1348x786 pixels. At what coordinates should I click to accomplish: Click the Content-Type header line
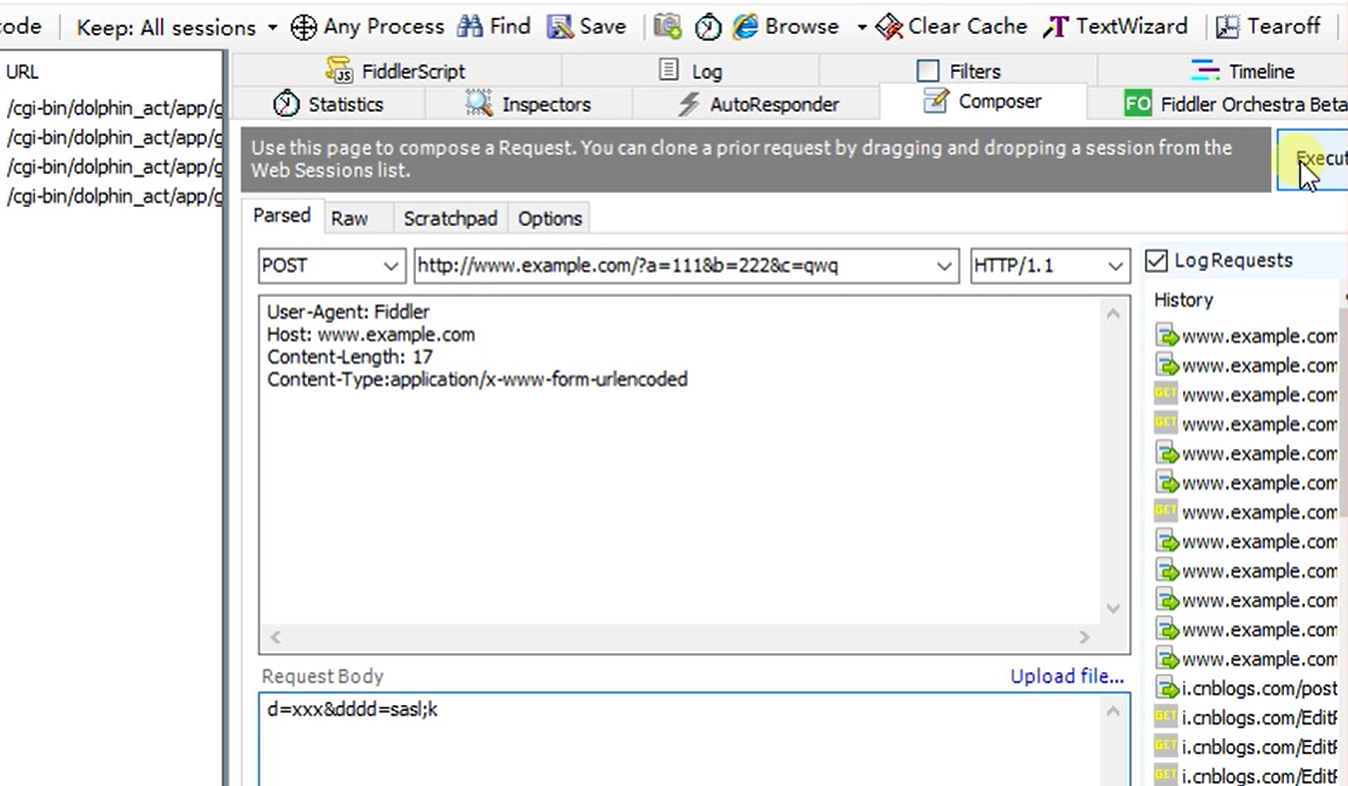coord(477,379)
